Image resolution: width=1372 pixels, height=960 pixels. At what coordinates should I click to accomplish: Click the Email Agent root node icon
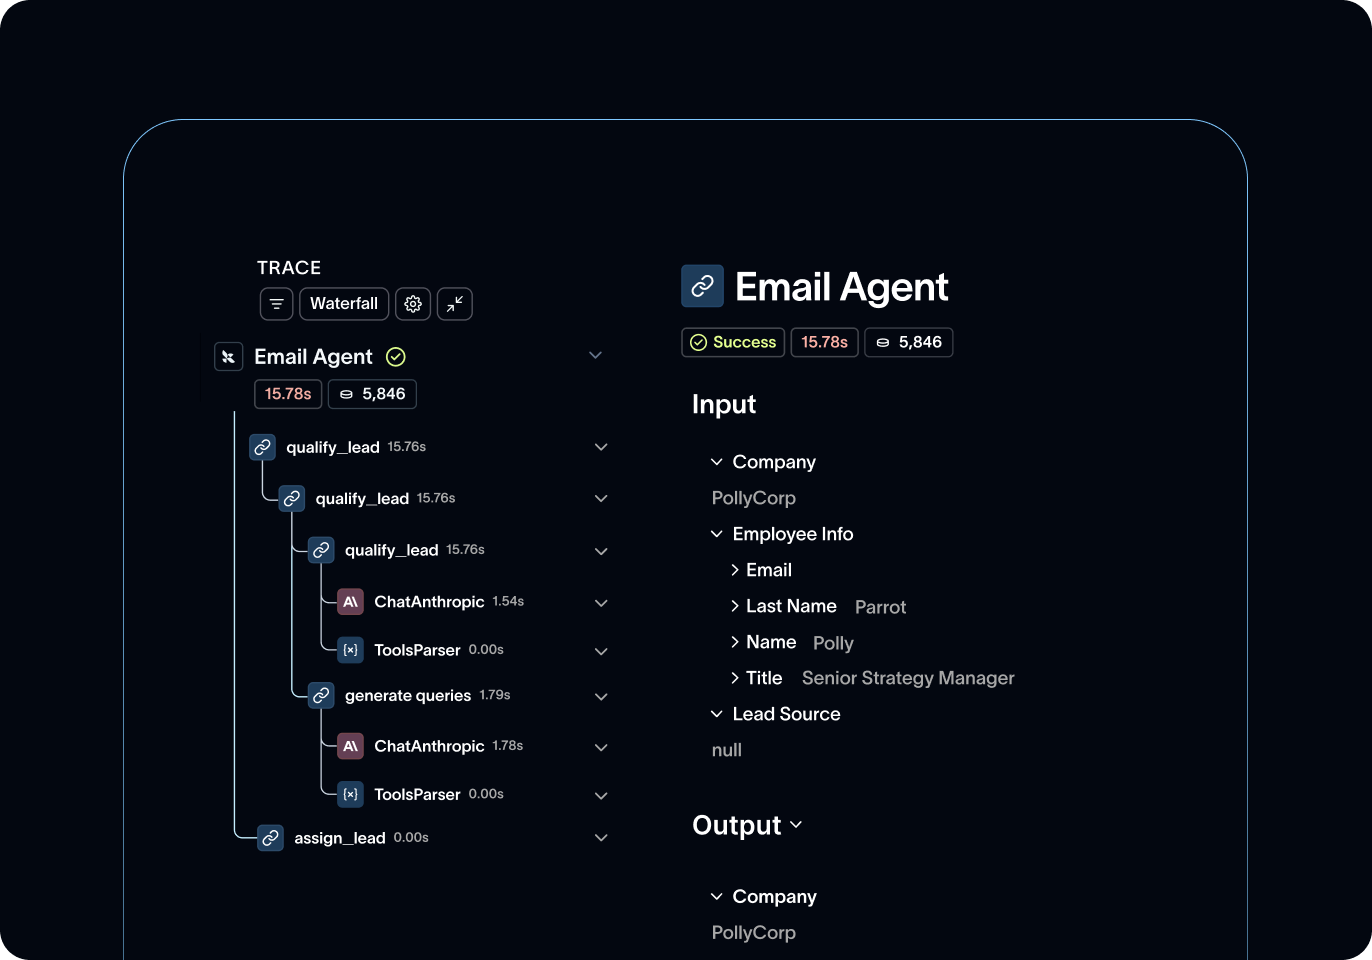[x=229, y=357]
